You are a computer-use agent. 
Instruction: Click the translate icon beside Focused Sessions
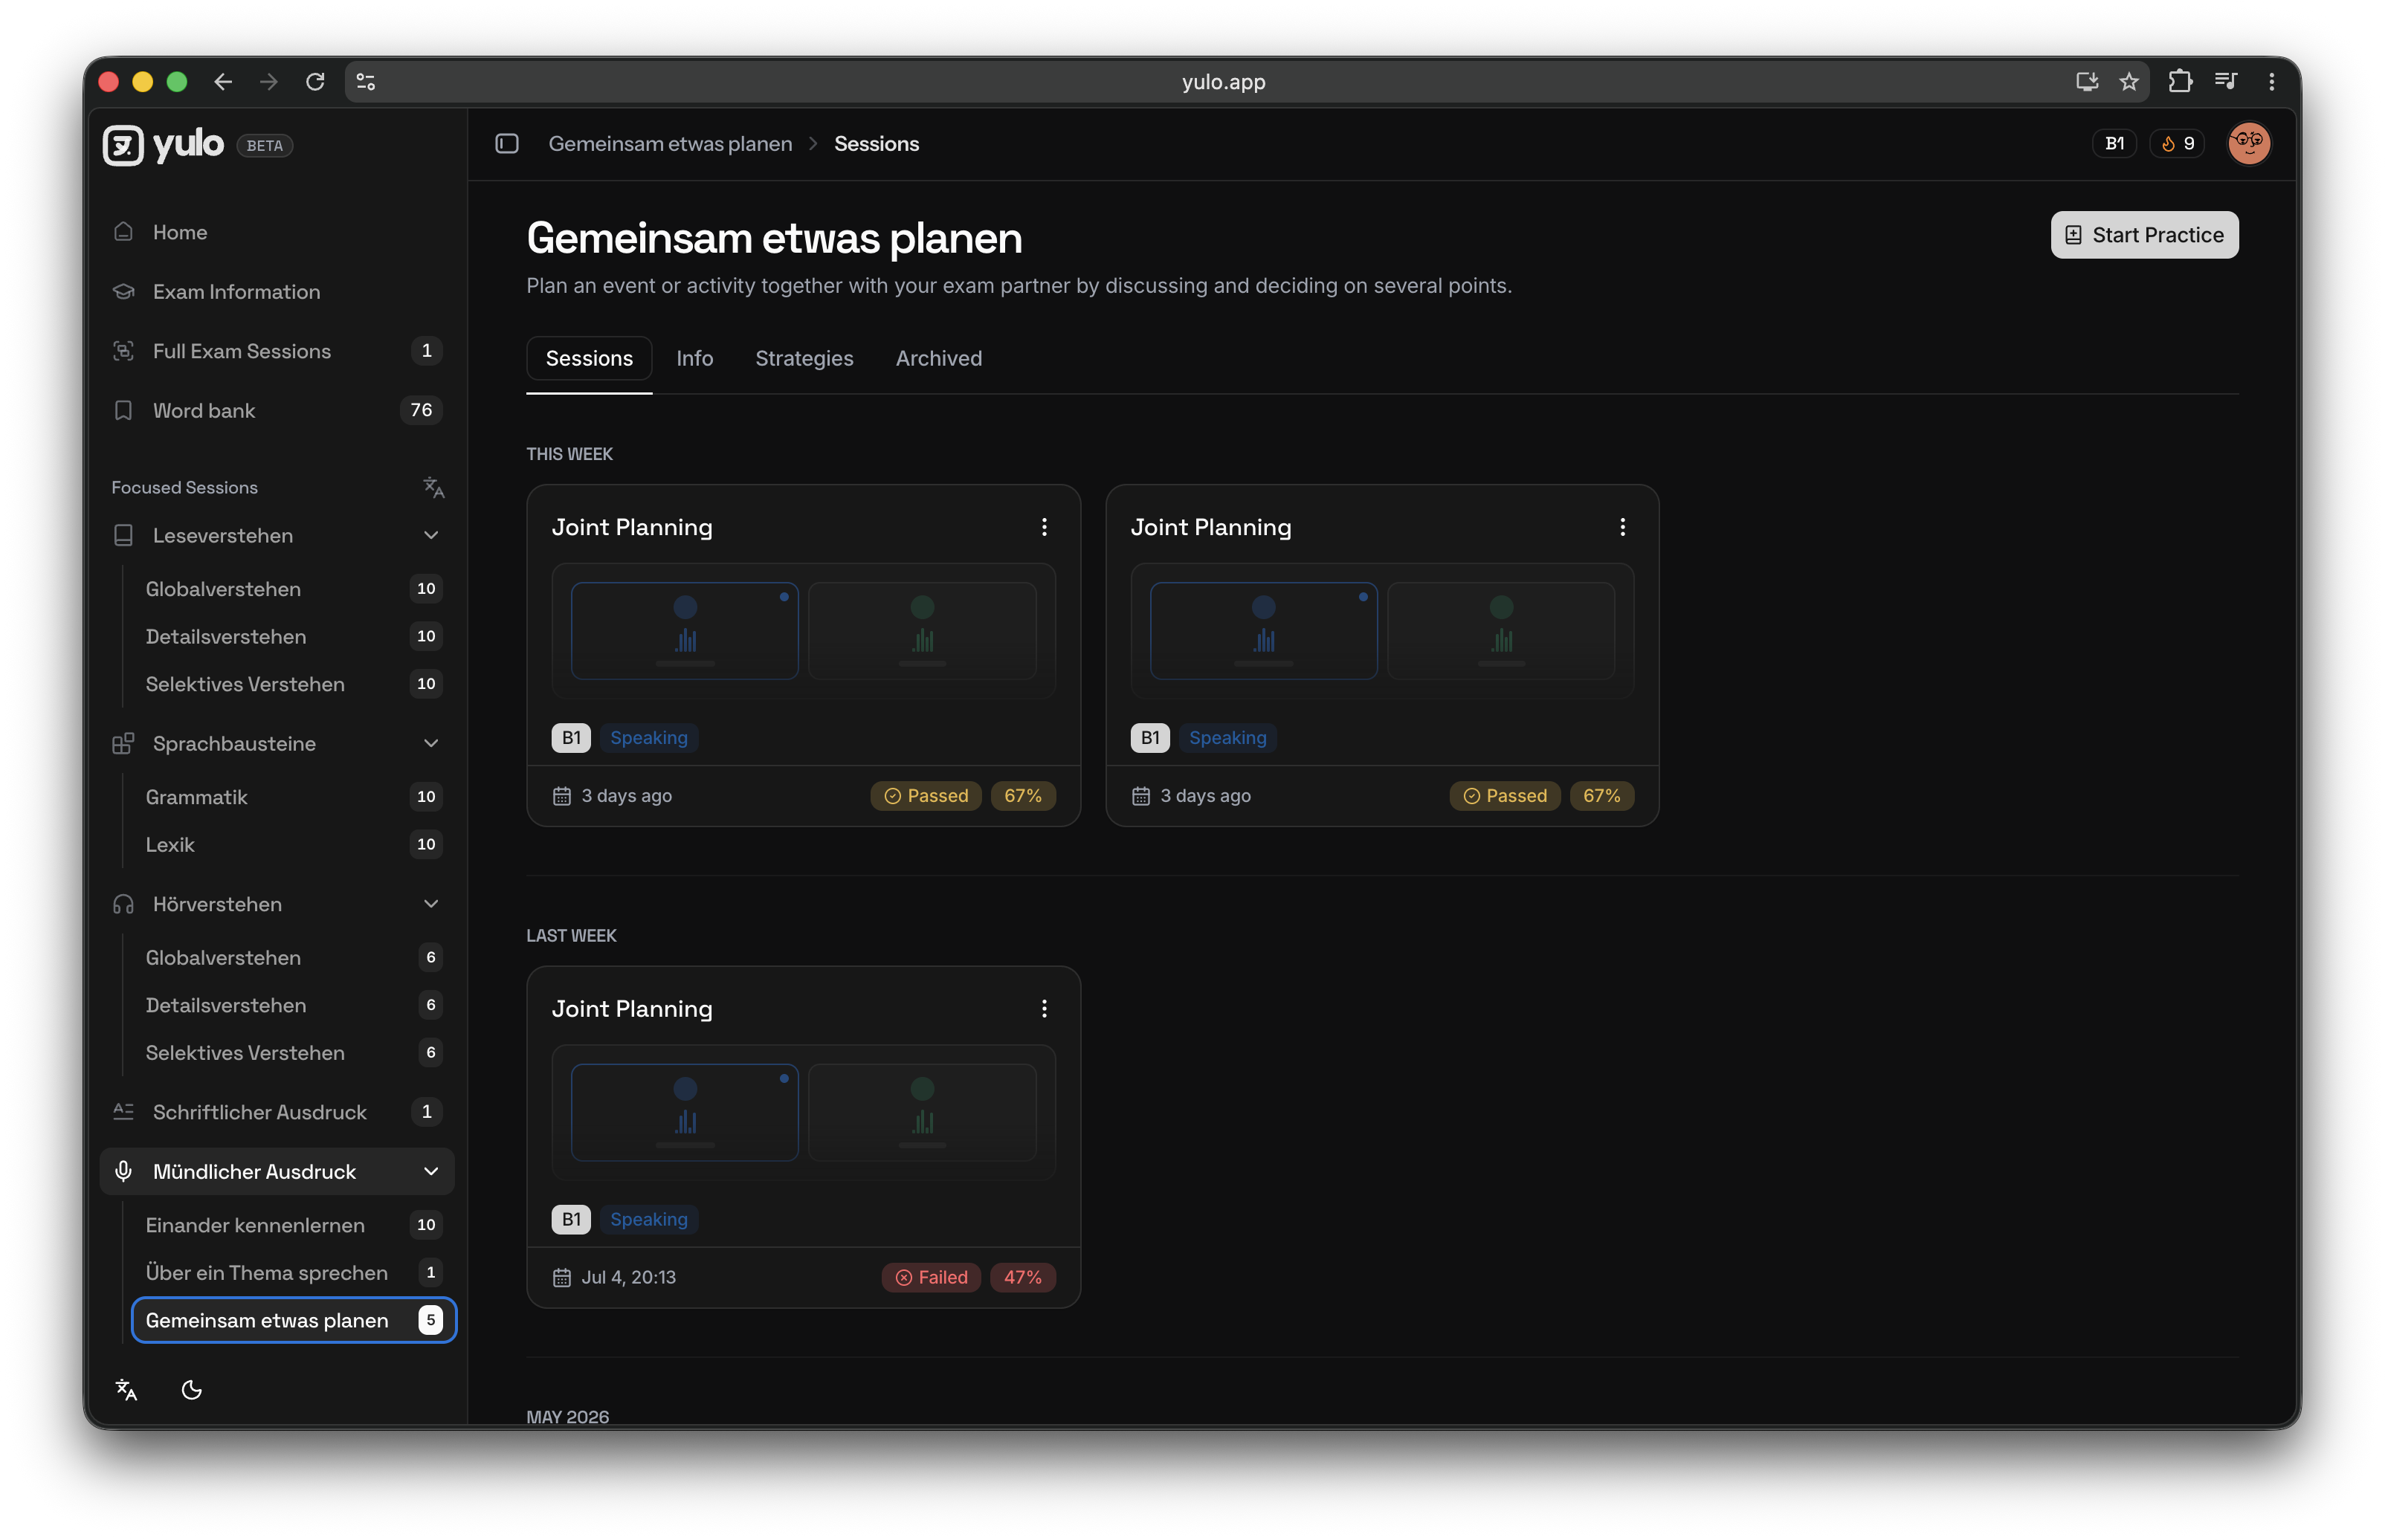click(433, 487)
